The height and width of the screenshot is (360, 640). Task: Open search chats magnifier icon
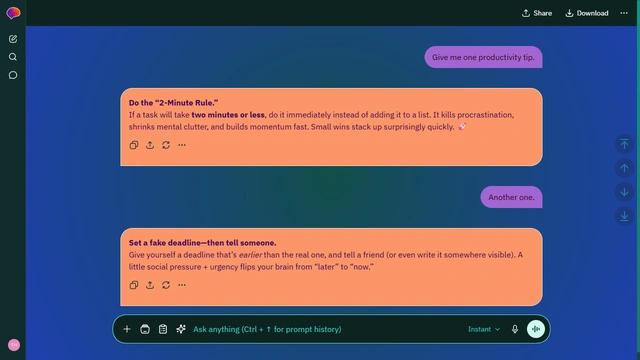click(x=13, y=57)
